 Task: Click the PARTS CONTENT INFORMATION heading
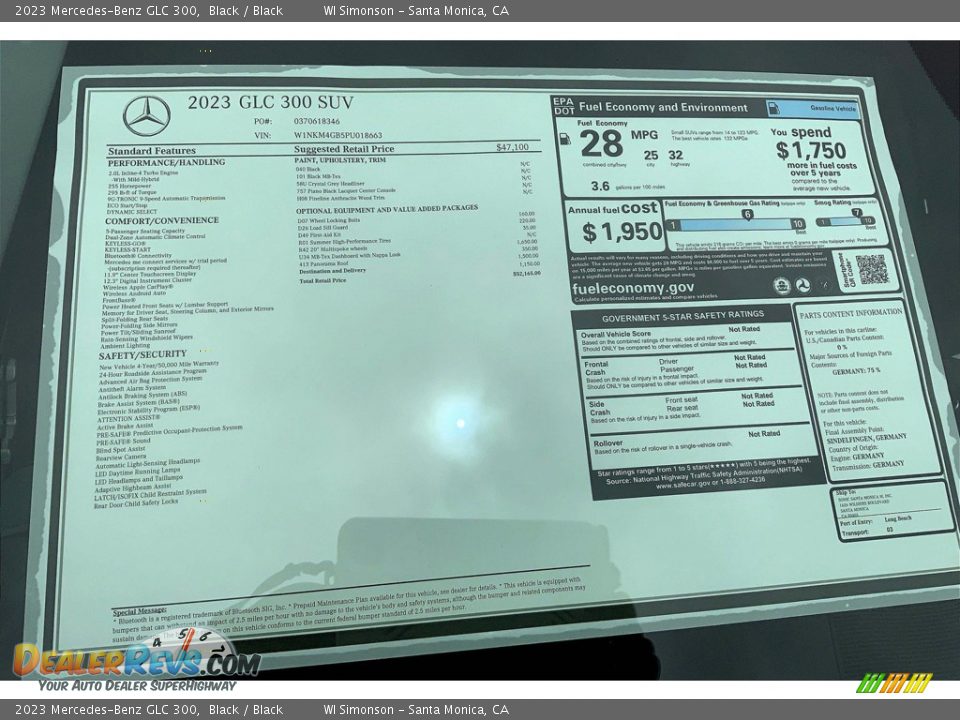click(x=850, y=313)
